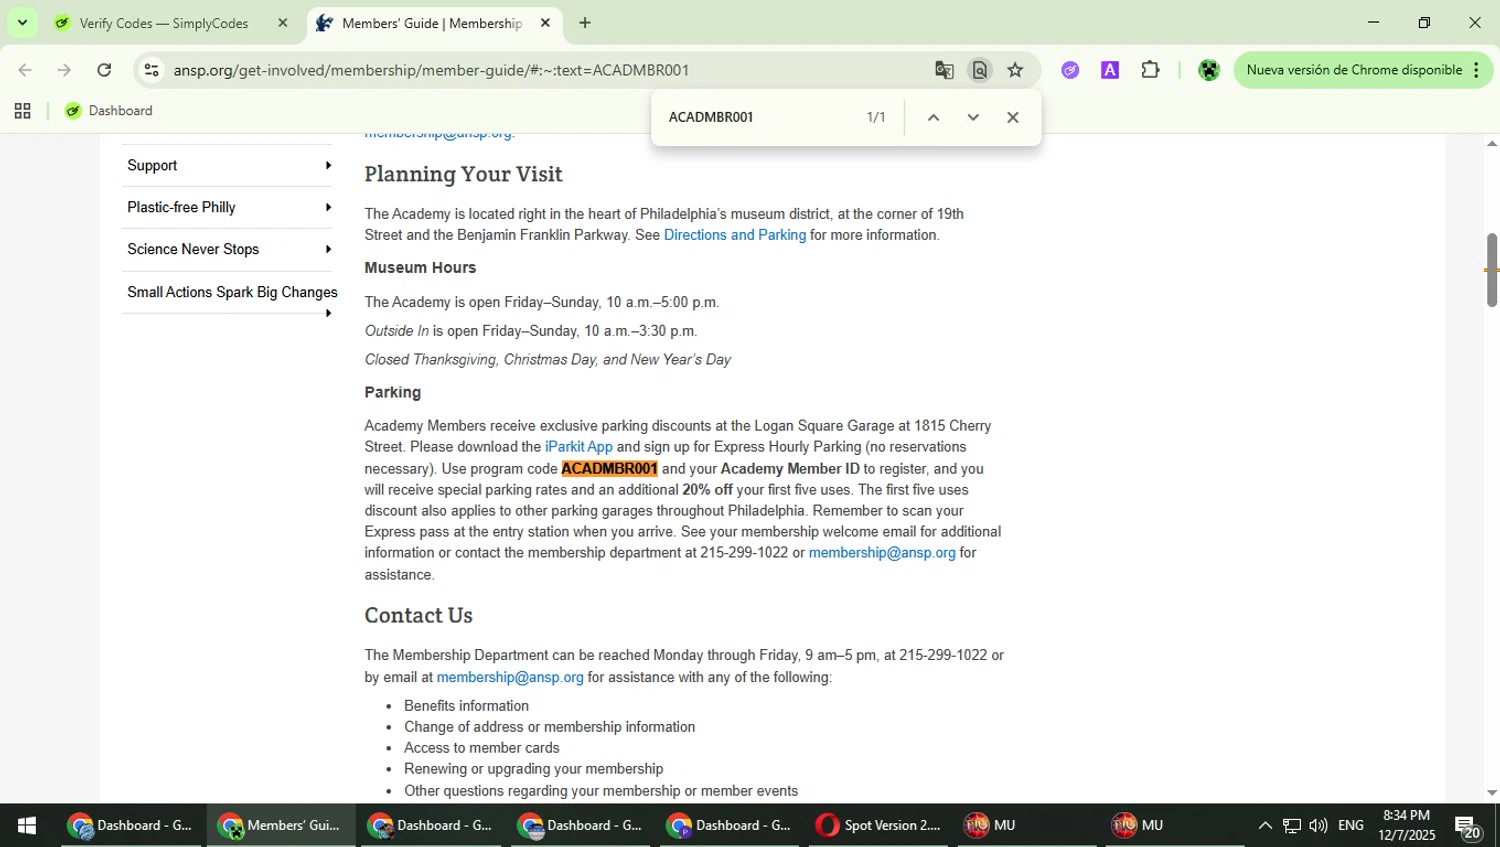Email membership@ansp.org in Parking section
This screenshot has width=1500, height=847.
pos(882,553)
